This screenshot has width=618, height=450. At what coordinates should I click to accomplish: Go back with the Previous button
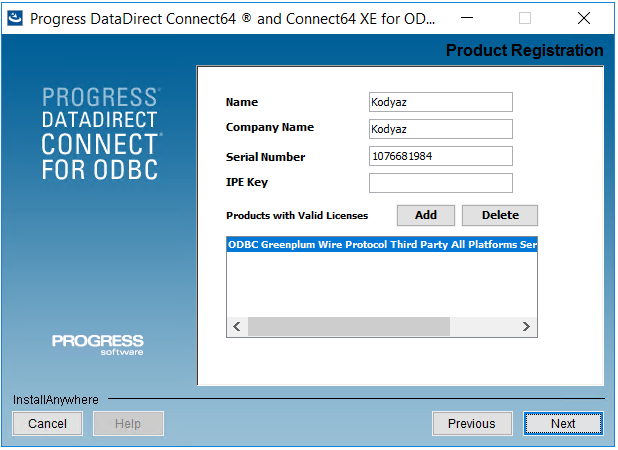click(472, 424)
